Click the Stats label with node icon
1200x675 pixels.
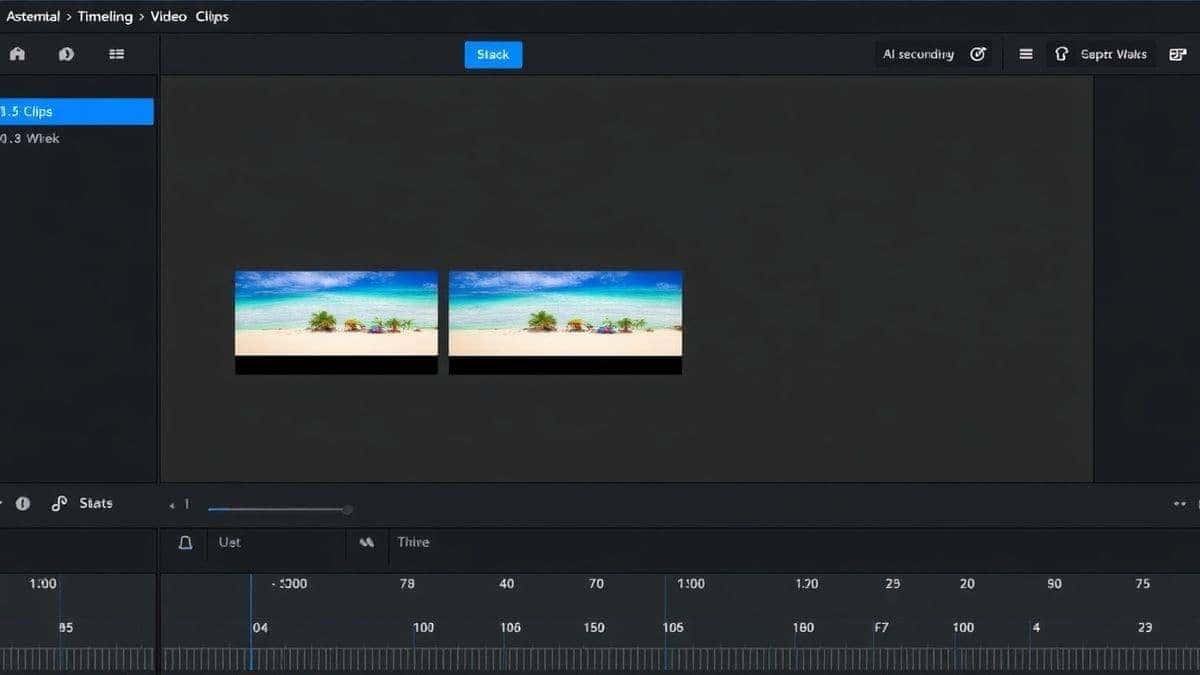coord(82,504)
